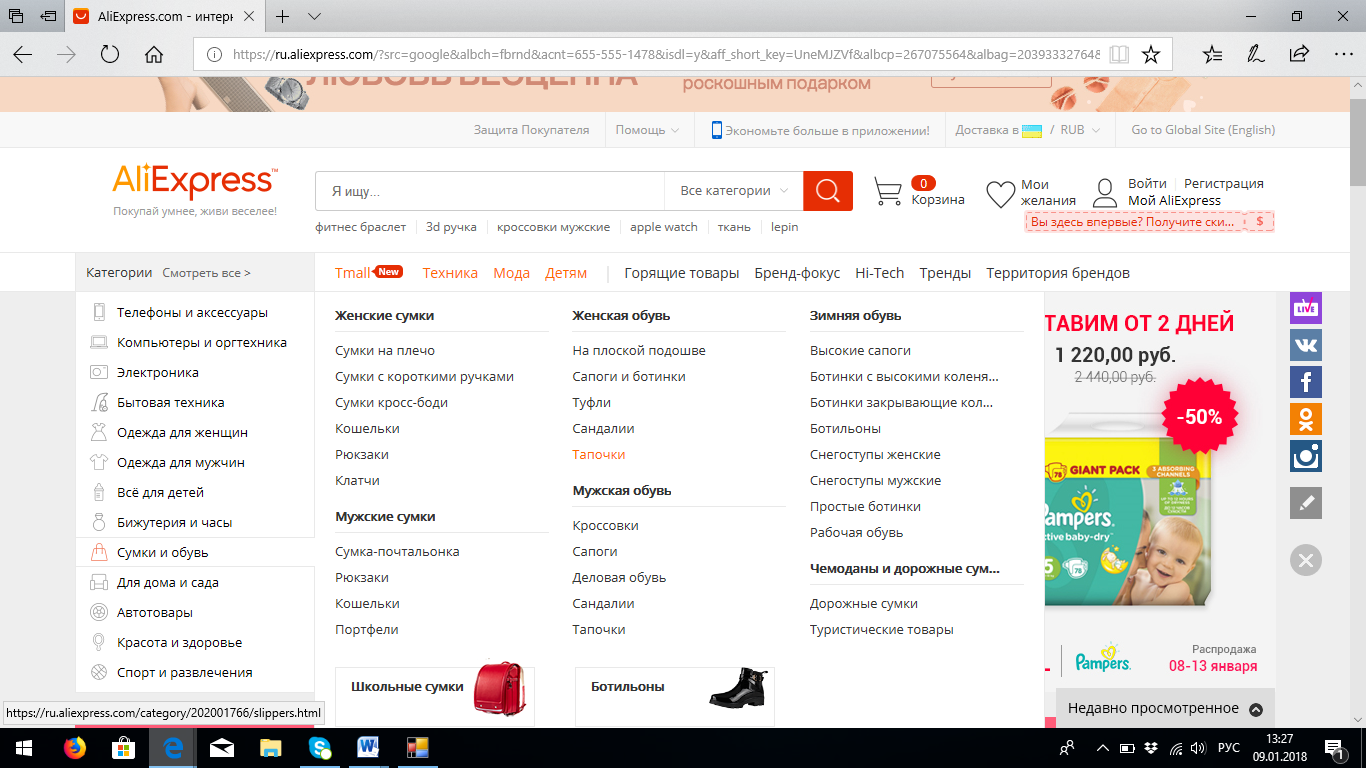Open the Тапочки link under Женская обувь
The image size is (1366, 768).
tap(599, 454)
